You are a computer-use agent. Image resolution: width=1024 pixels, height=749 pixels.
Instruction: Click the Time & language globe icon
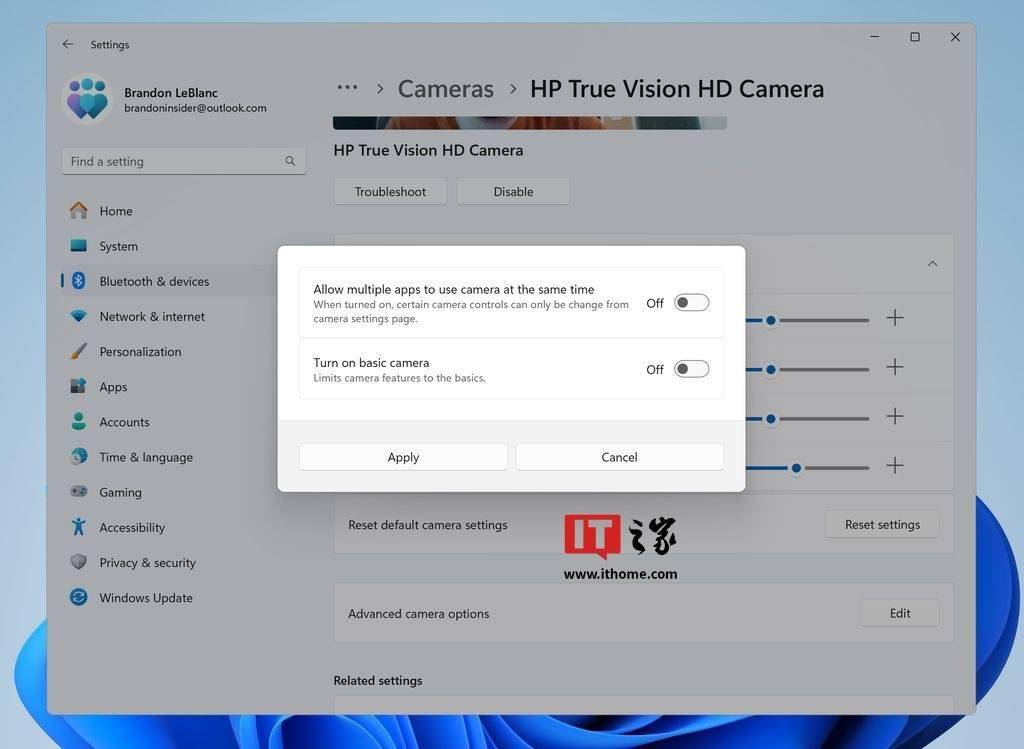click(78, 456)
